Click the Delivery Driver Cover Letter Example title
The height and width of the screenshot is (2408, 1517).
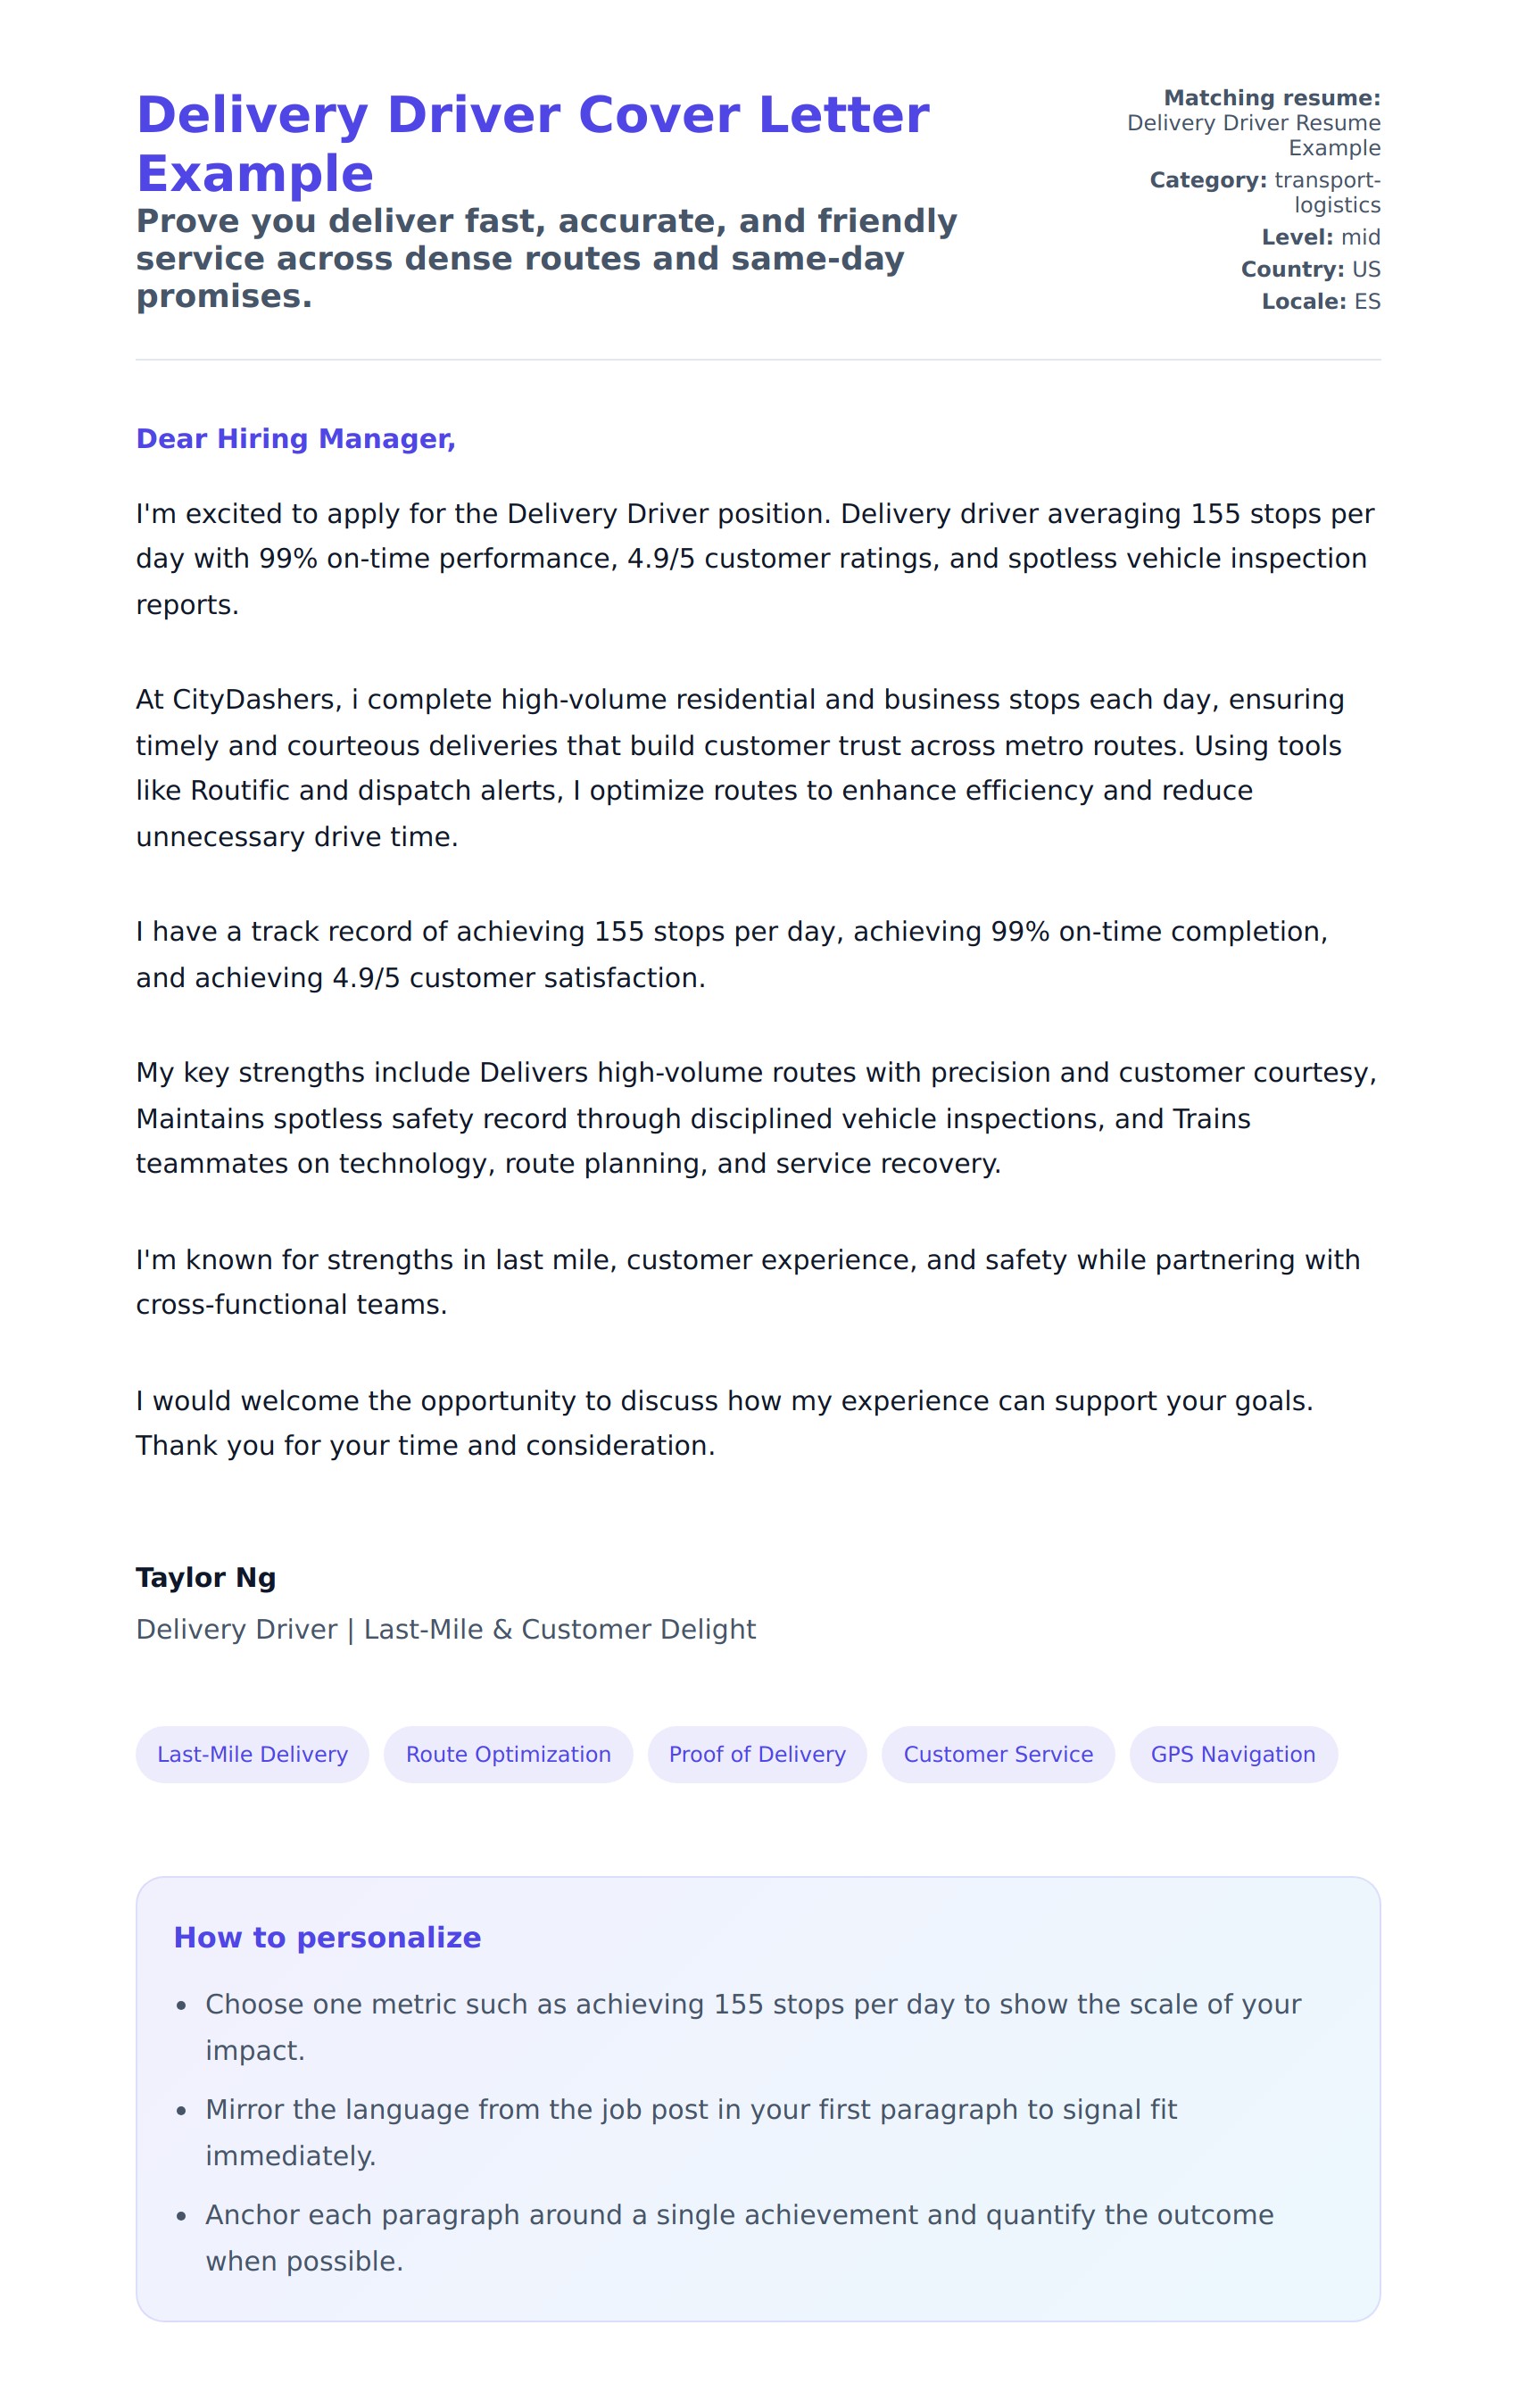pos(532,144)
